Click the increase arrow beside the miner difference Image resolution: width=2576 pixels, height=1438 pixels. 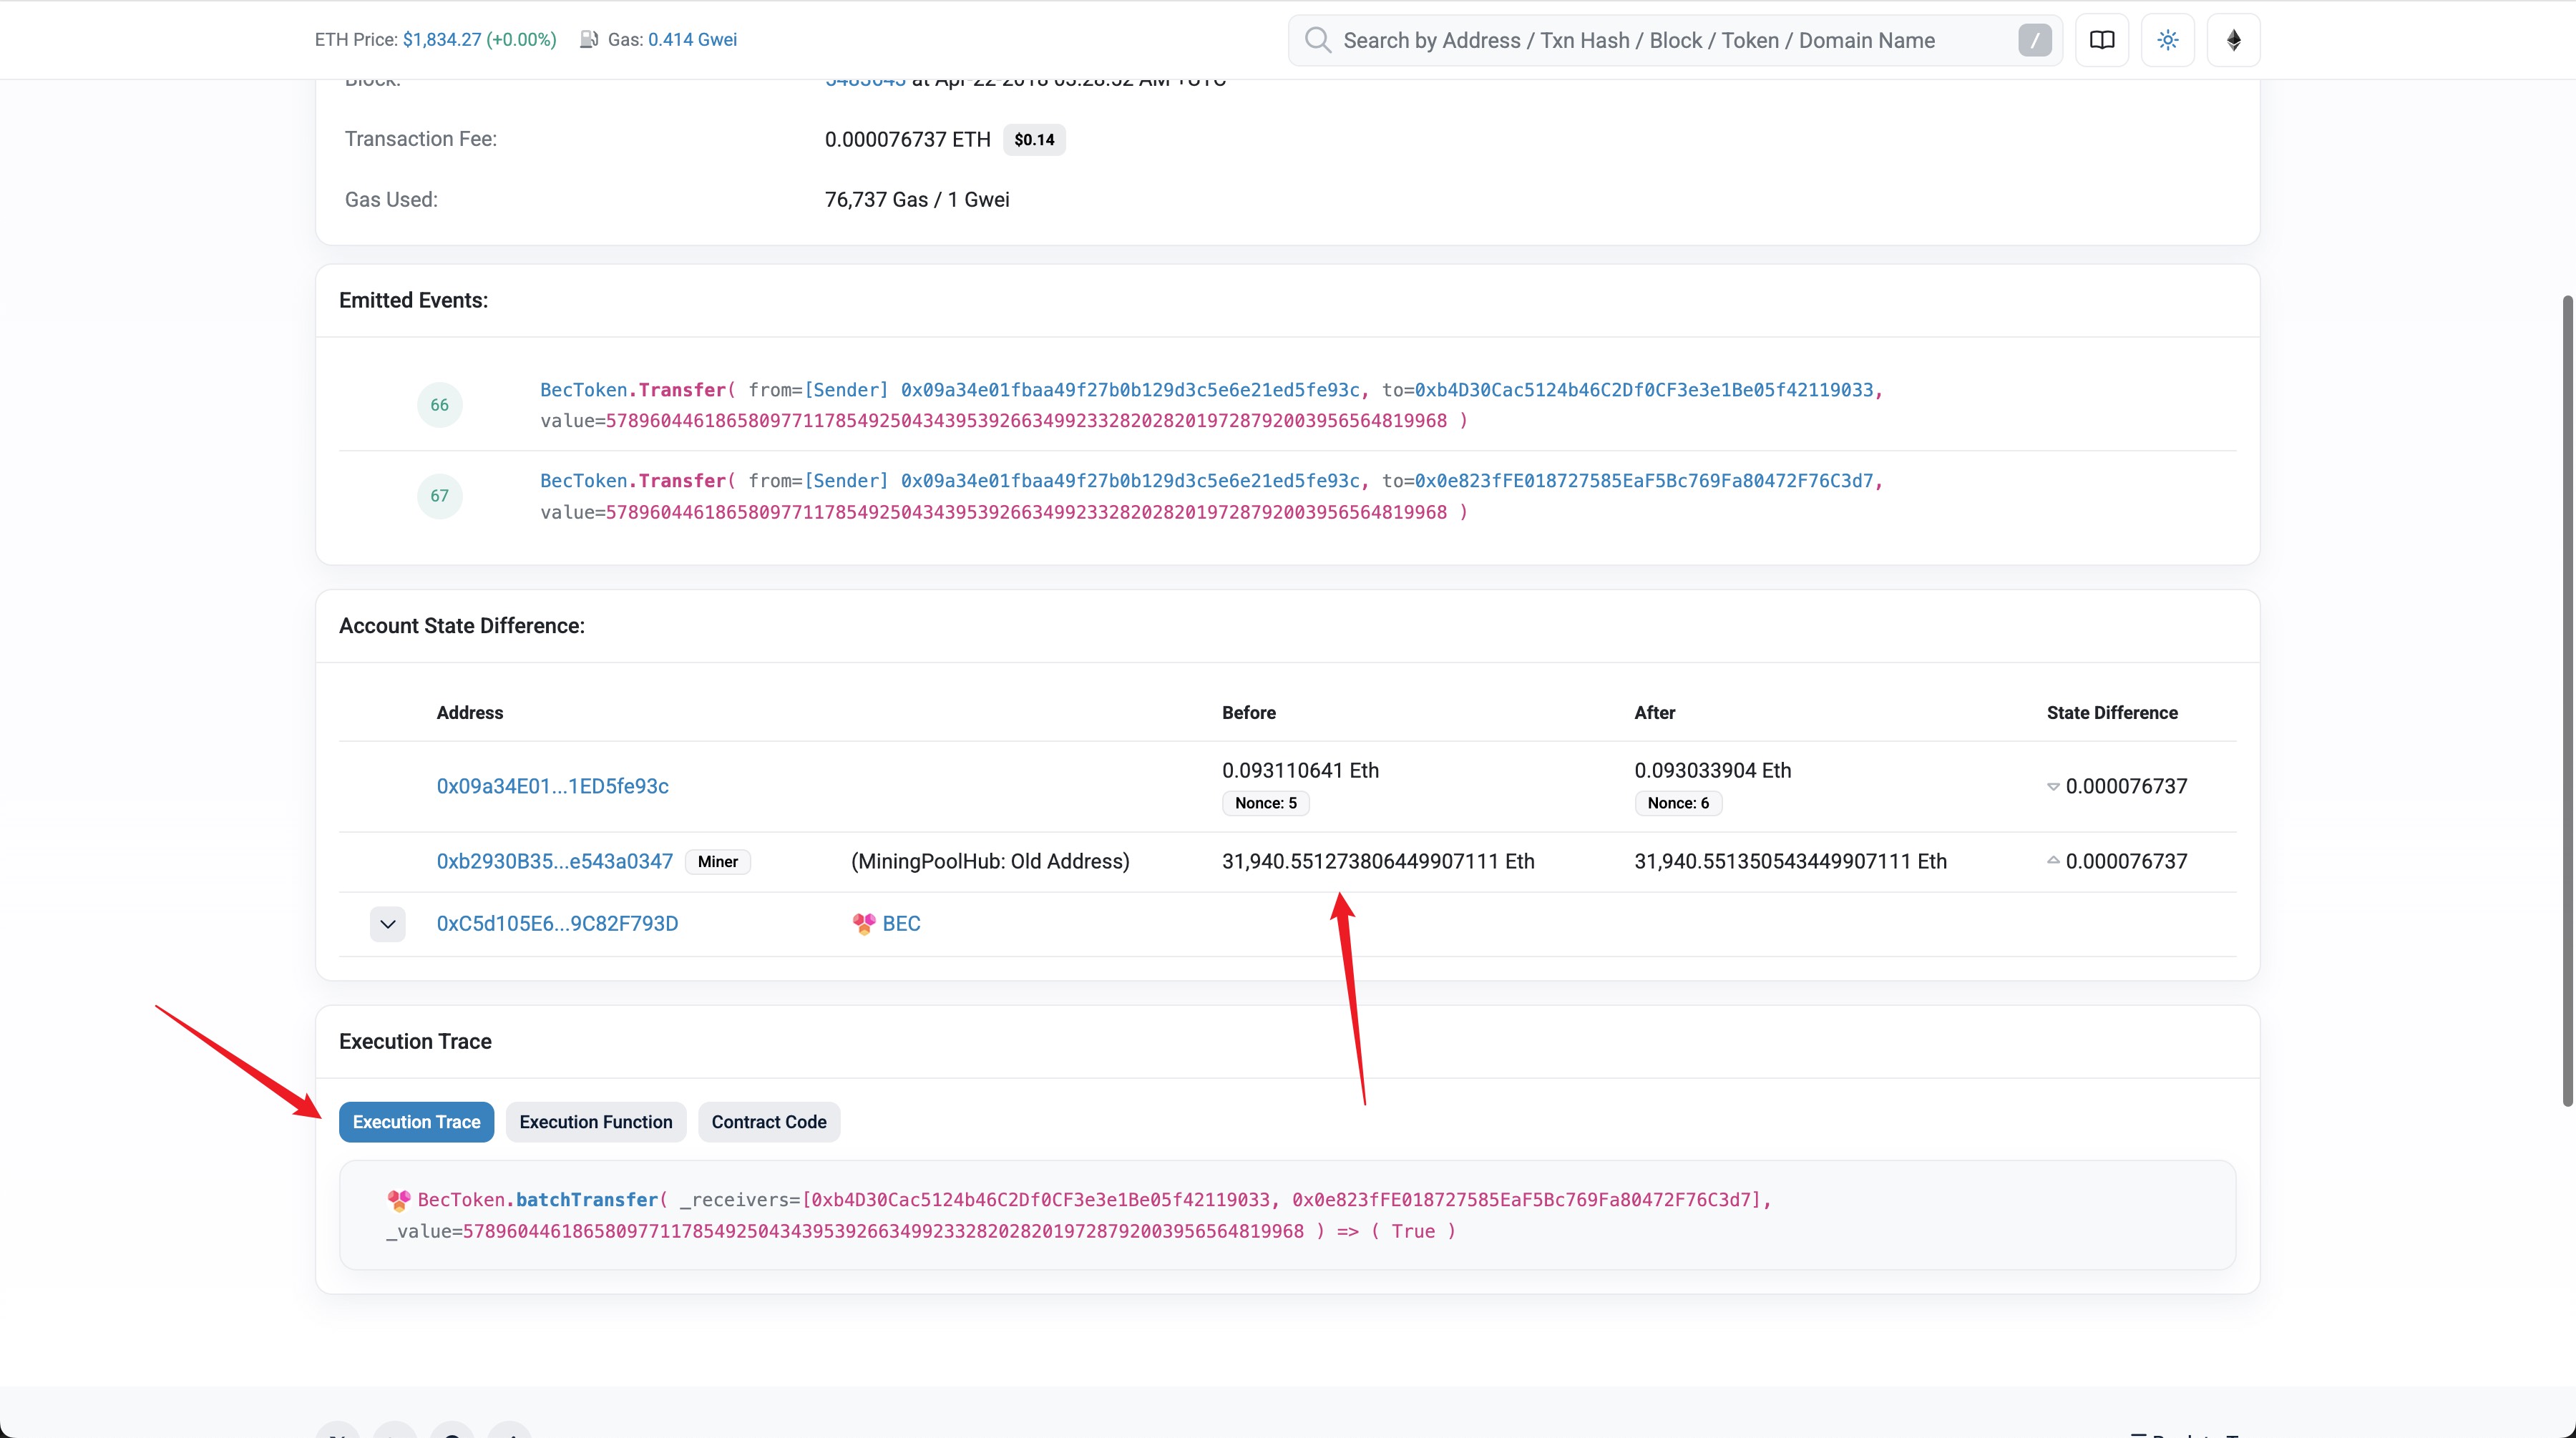(2053, 860)
